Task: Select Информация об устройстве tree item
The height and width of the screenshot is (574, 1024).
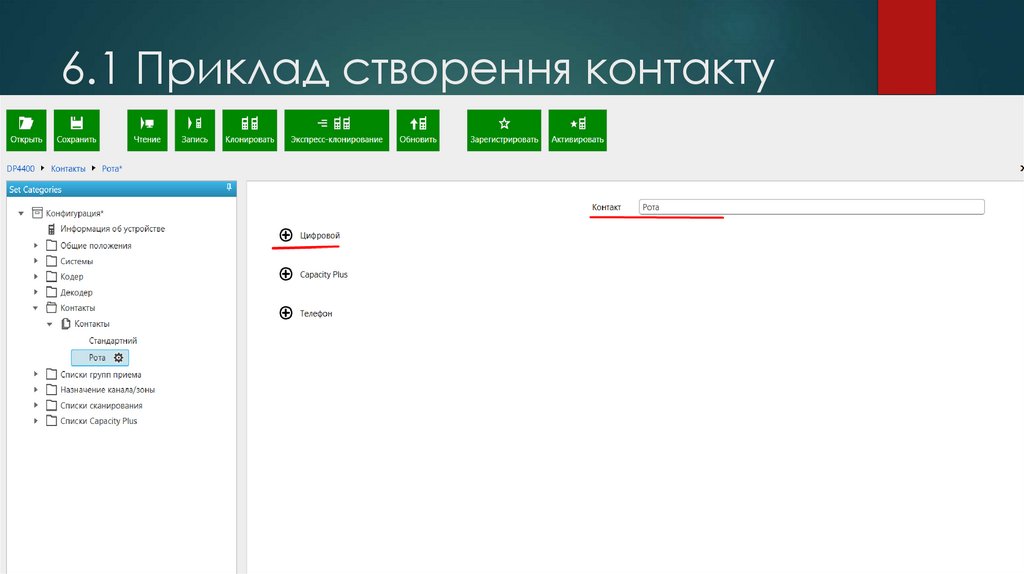Action: (112, 229)
